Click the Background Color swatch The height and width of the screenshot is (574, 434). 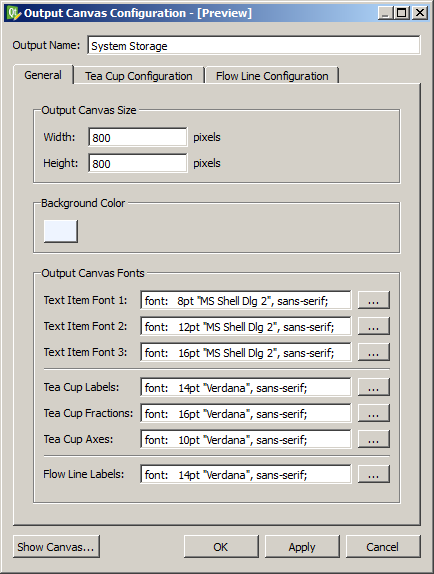pos(61,231)
